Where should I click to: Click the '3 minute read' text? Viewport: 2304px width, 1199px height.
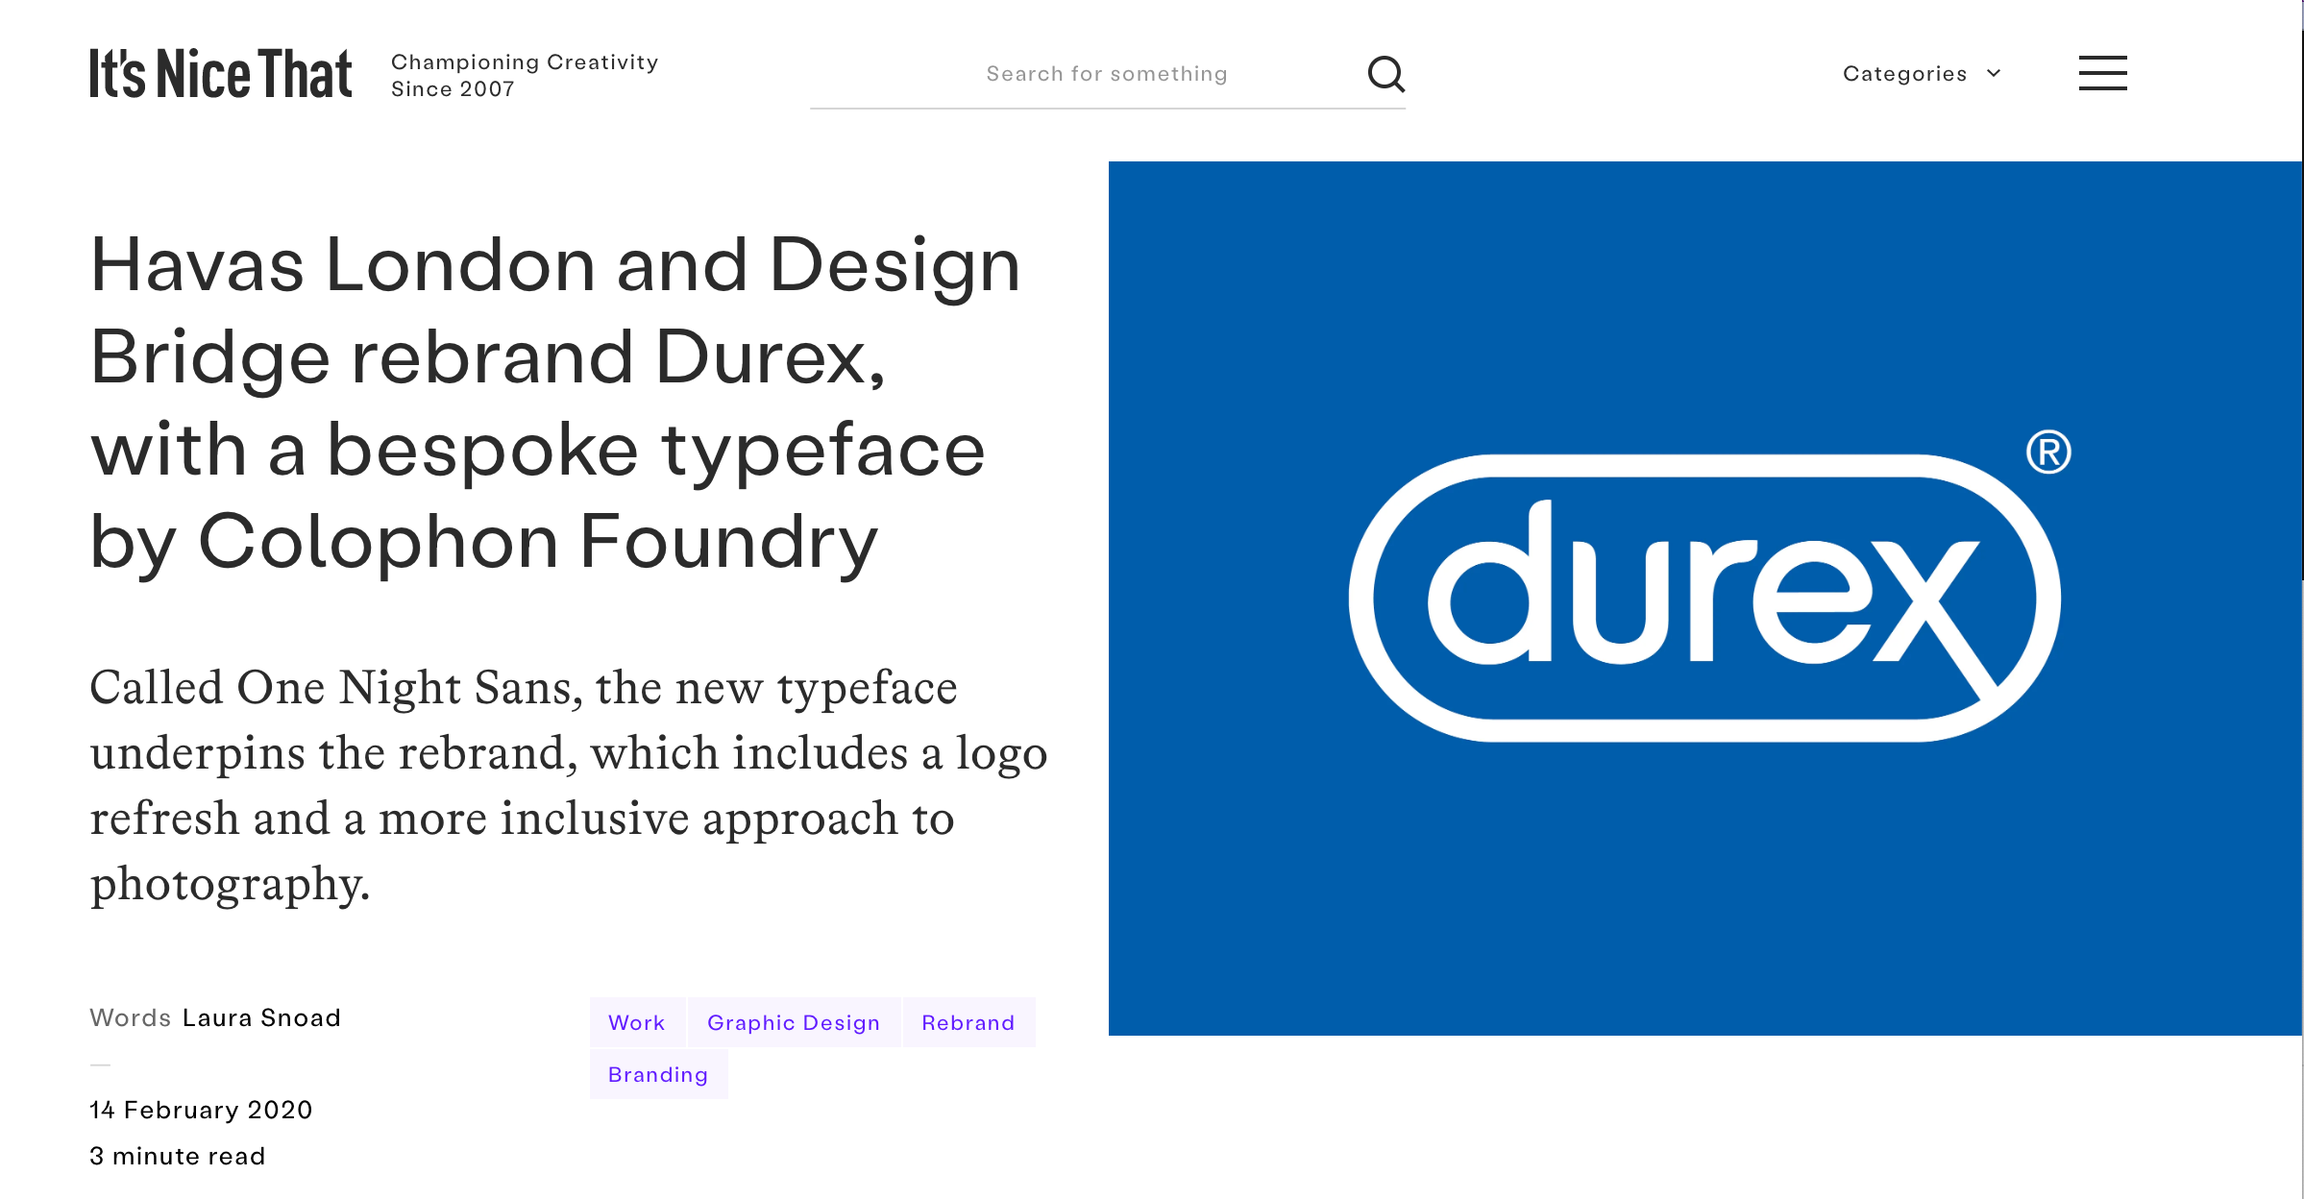(x=178, y=1156)
